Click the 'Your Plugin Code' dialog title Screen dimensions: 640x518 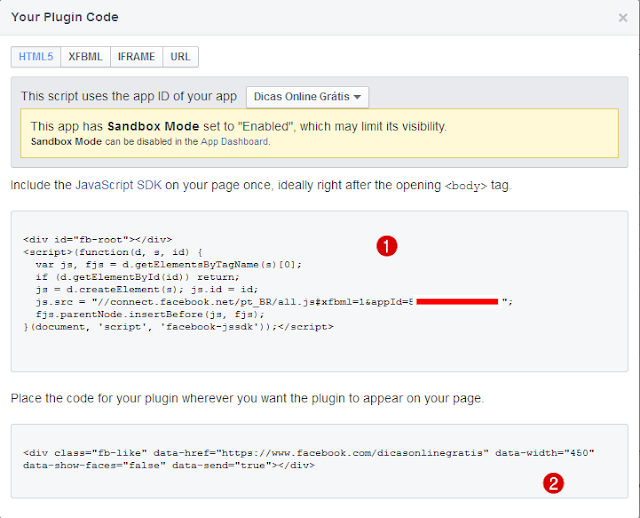64,17
